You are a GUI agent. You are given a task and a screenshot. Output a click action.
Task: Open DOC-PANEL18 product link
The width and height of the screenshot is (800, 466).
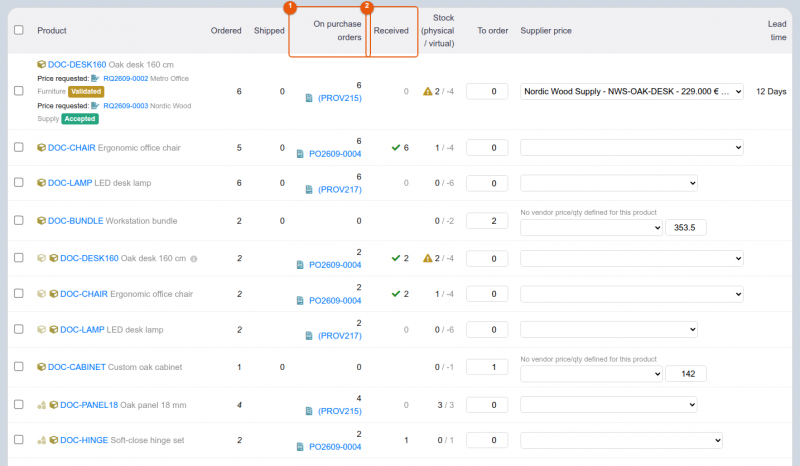pos(89,405)
